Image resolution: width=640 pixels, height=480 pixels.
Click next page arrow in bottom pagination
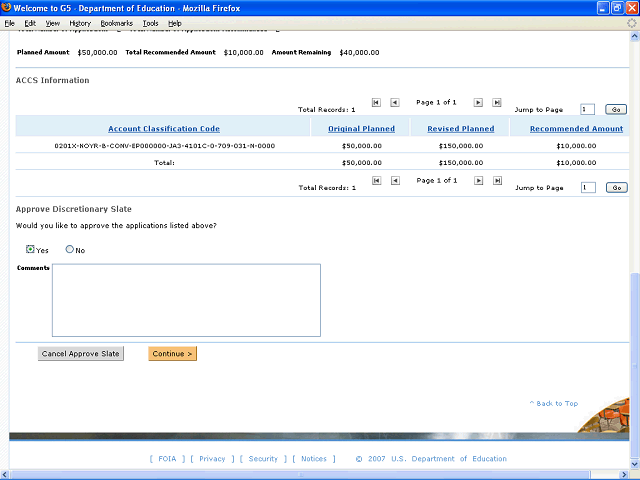tap(478, 180)
